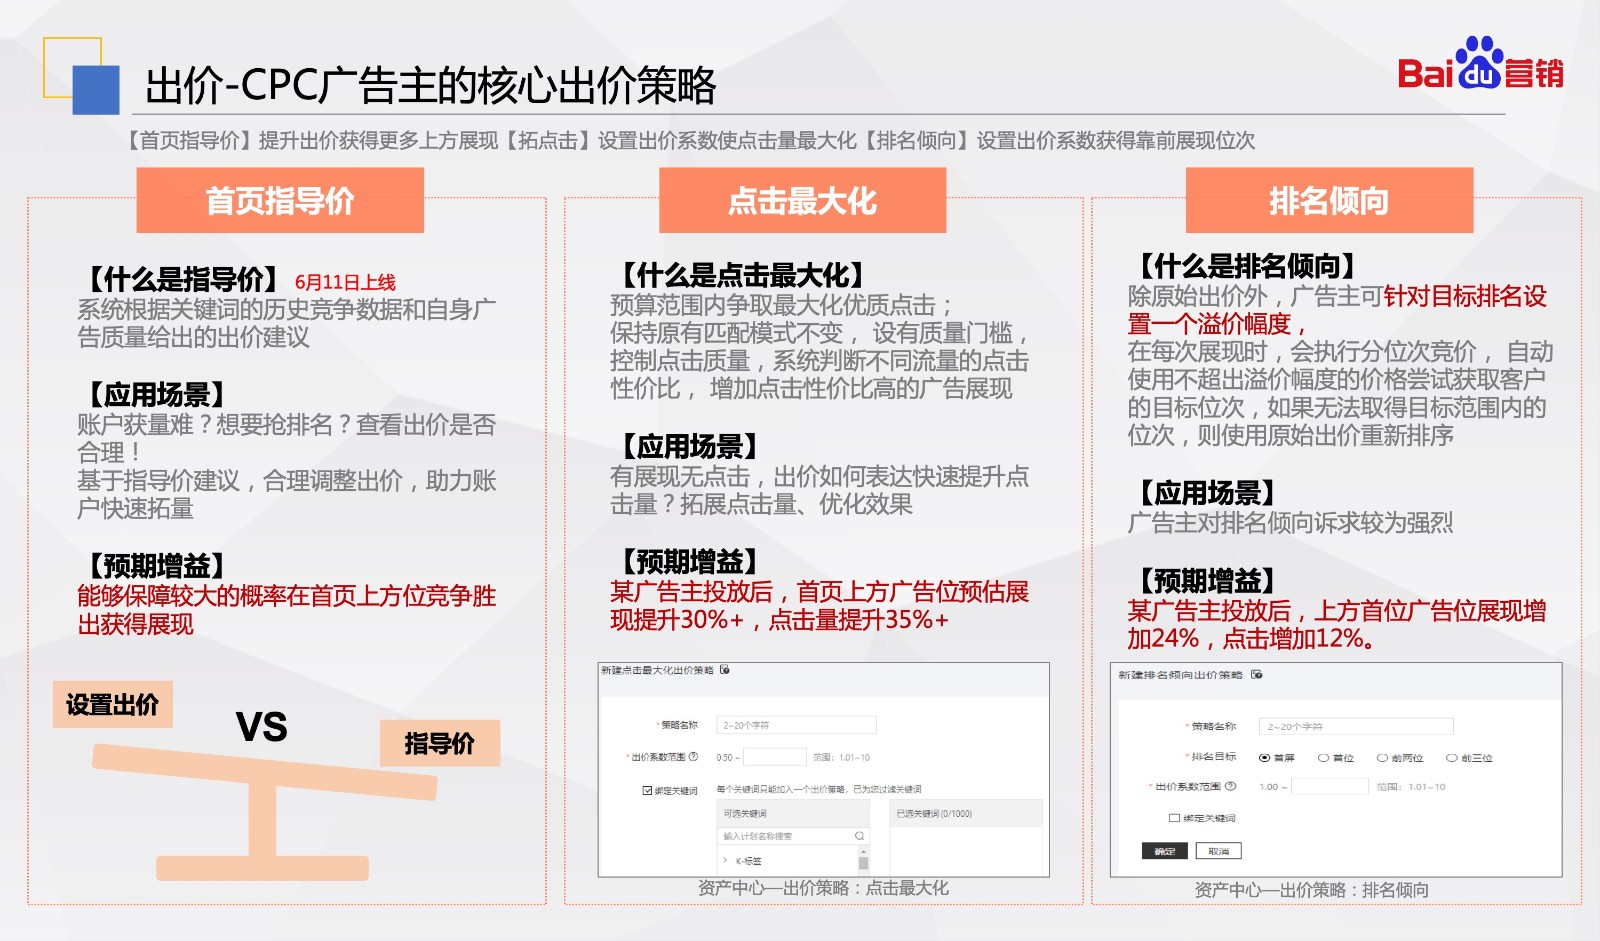
Task: Click the 首页指导价 orange header
Action: click(x=280, y=200)
